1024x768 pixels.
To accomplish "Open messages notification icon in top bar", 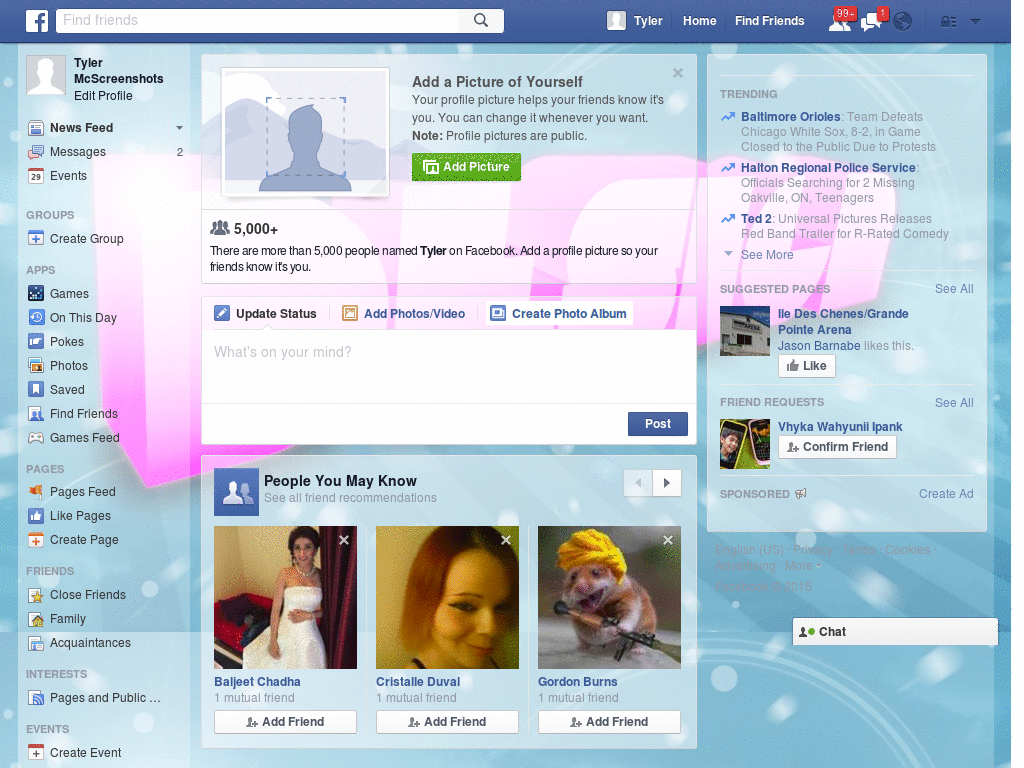I will 872,21.
